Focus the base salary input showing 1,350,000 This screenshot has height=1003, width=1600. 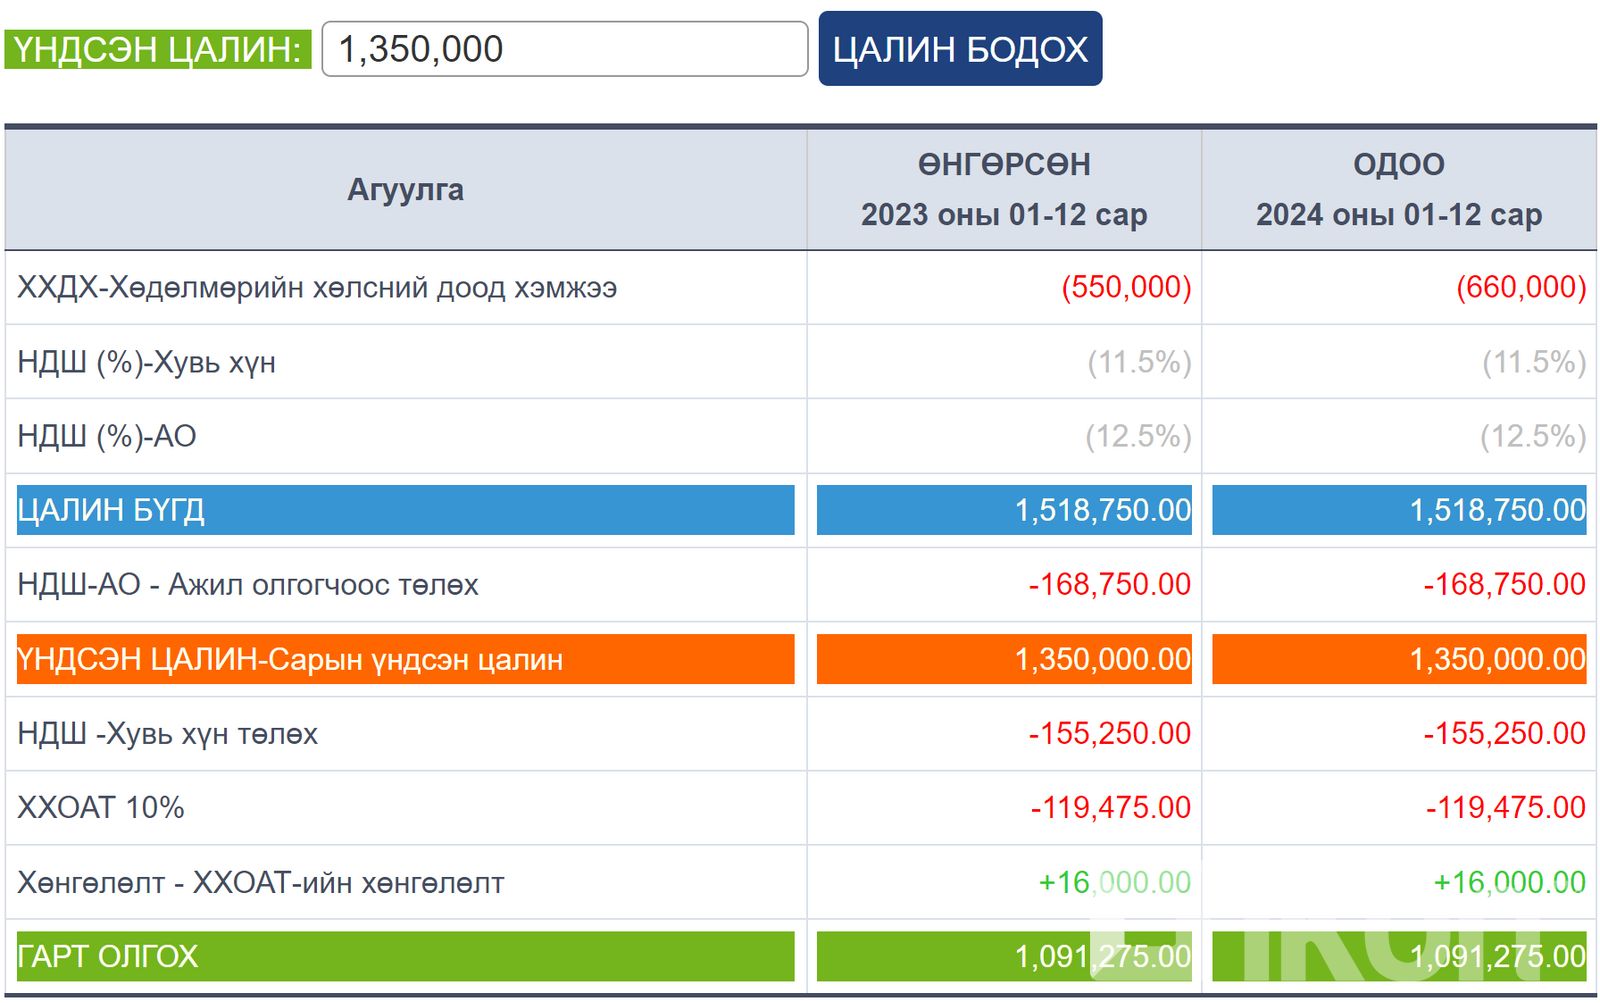tap(564, 49)
